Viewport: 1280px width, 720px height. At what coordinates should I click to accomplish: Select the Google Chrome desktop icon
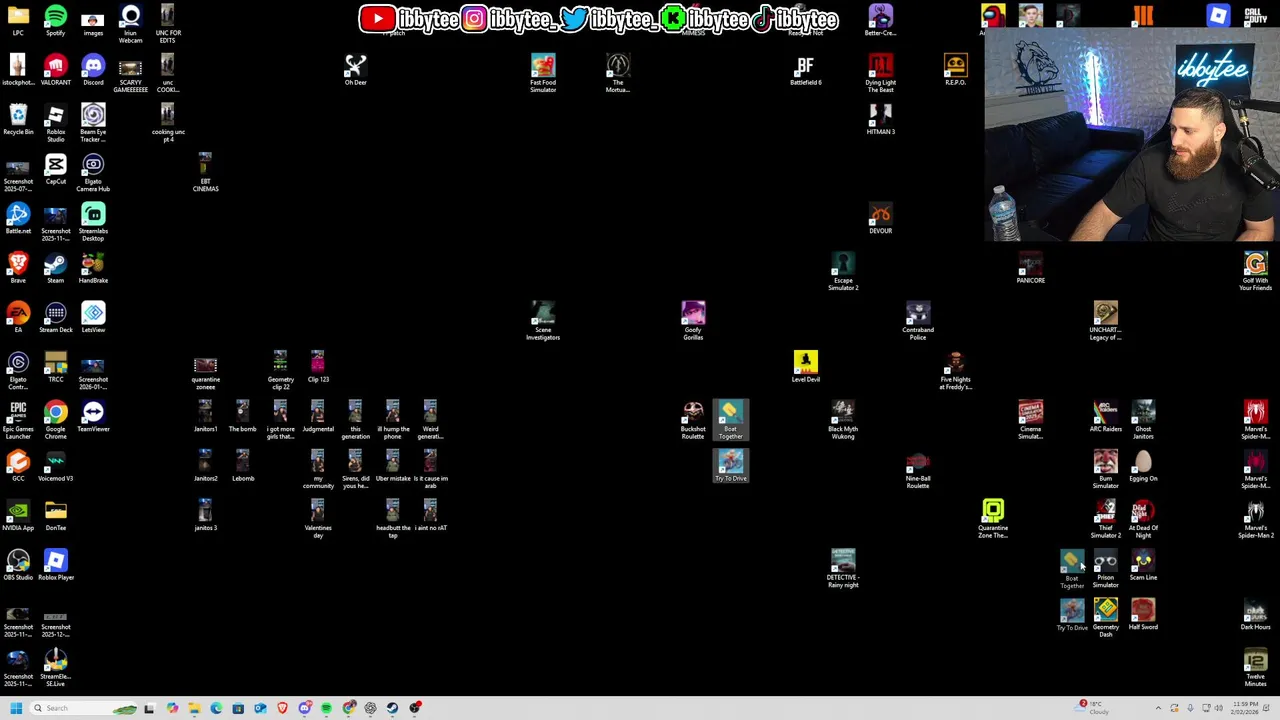(55, 421)
